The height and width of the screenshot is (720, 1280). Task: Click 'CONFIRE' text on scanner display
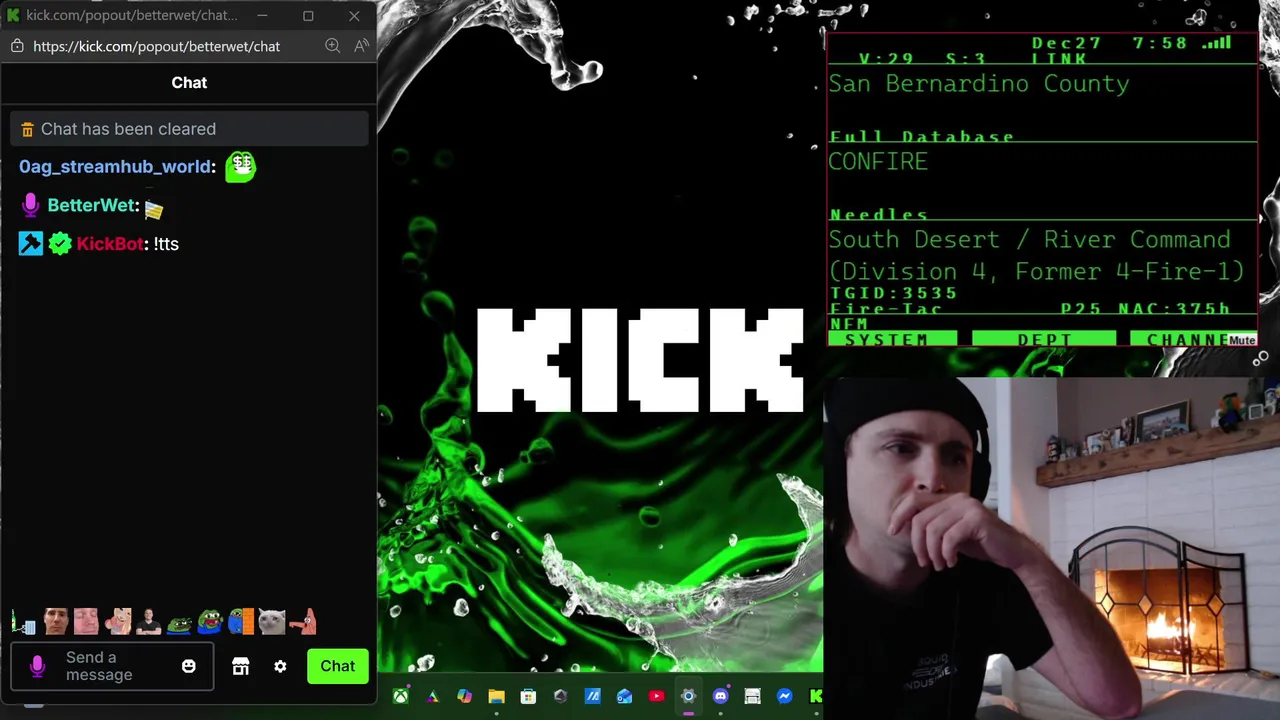point(878,162)
